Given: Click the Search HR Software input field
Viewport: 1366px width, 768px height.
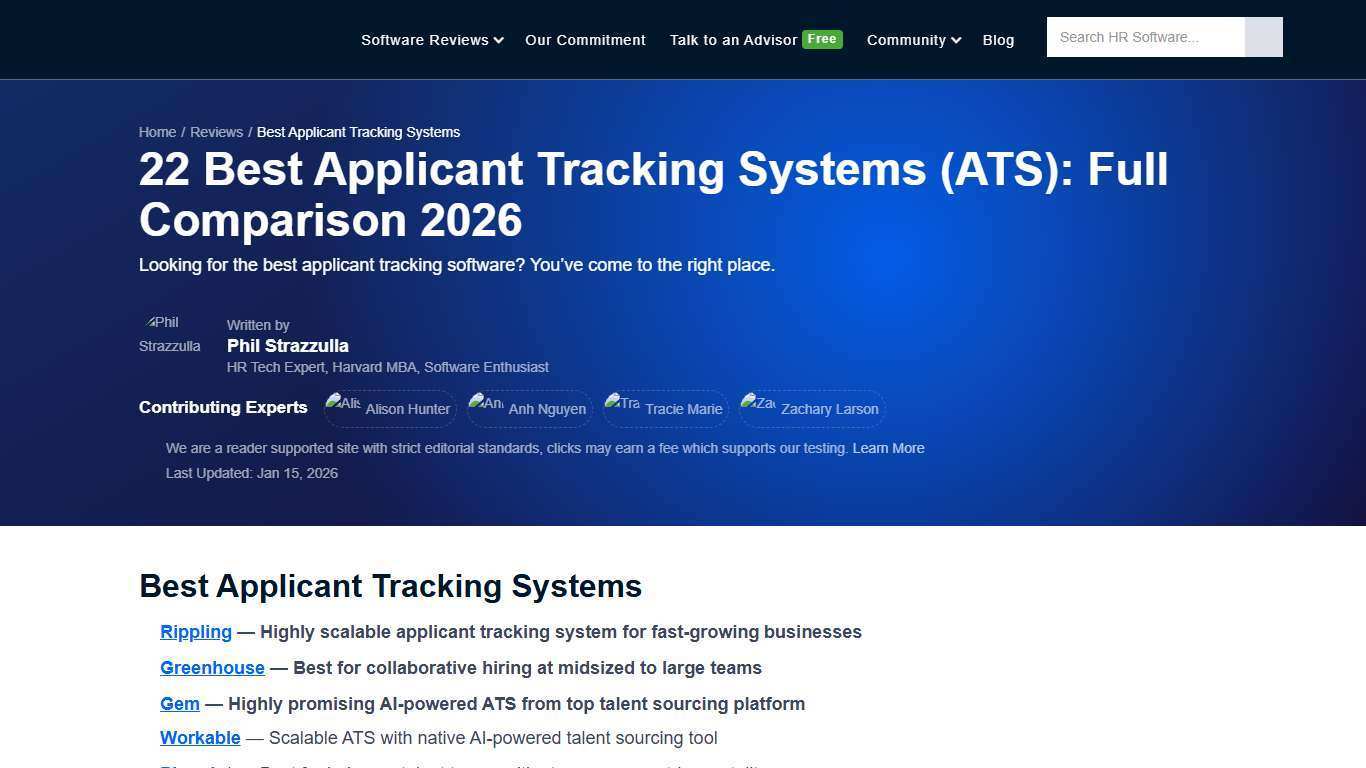Looking at the screenshot, I should click(x=1140, y=37).
